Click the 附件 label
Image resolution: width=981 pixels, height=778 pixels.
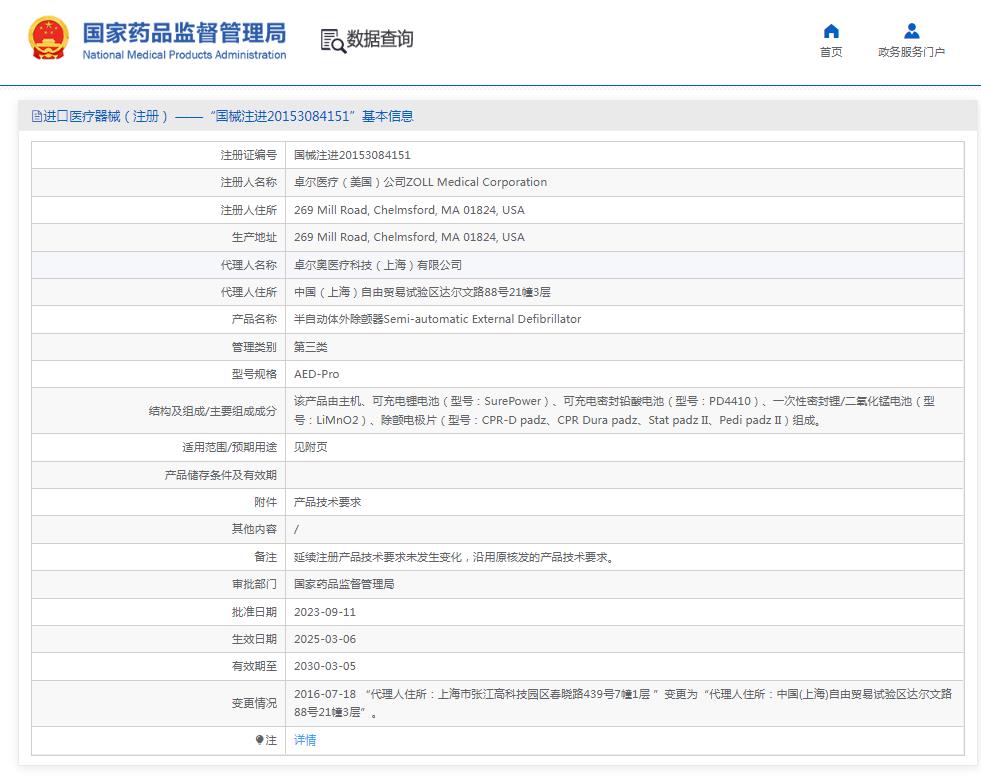tap(265, 502)
